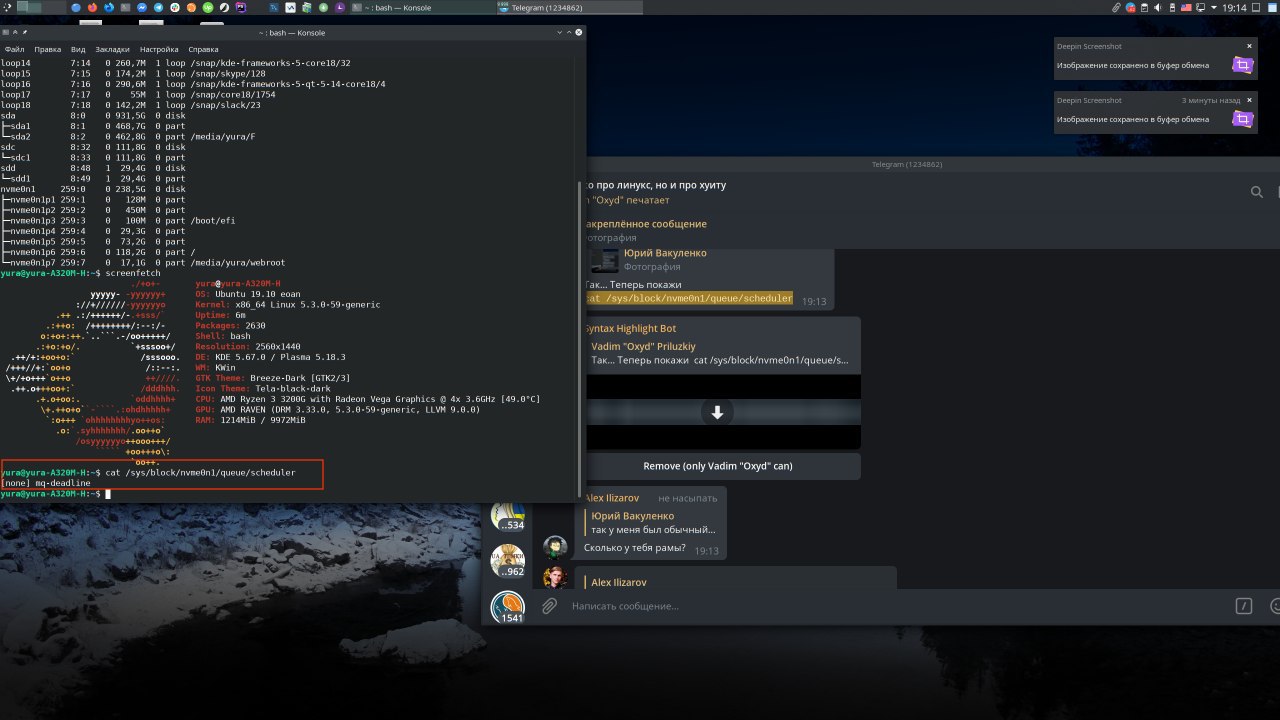Image resolution: width=1280 pixels, height=720 pixels.
Task: Open chat with ..962 unread badge
Action: coord(508,561)
